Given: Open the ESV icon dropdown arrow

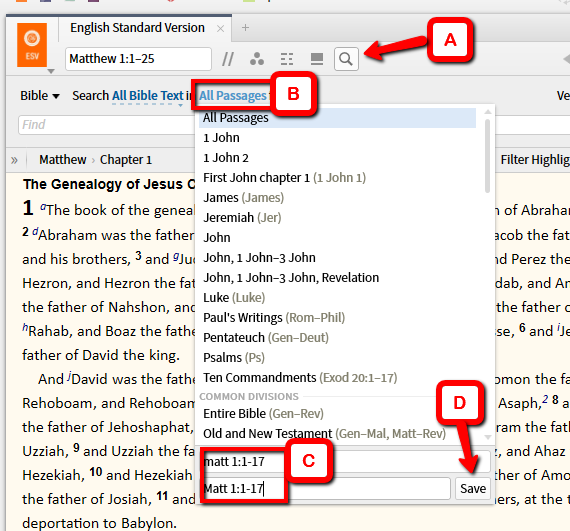Looking at the screenshot, I should pos(51,71).
